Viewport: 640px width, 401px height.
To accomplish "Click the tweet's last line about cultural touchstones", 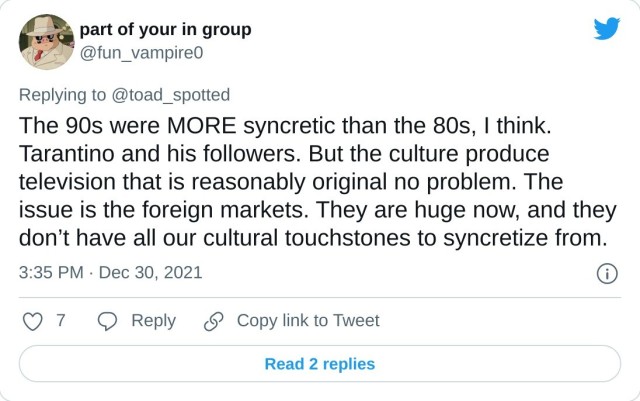I will tap(313, 238).
